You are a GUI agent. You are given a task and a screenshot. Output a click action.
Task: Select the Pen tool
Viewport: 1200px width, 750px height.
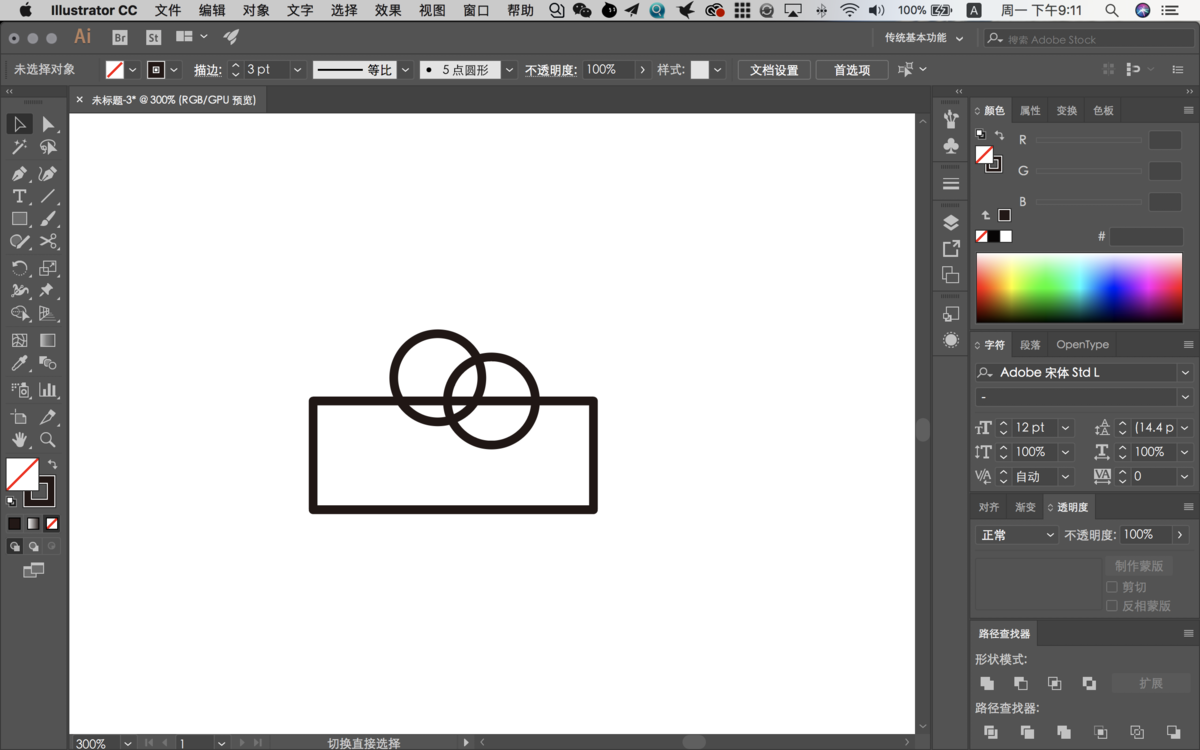click(19, 173)
